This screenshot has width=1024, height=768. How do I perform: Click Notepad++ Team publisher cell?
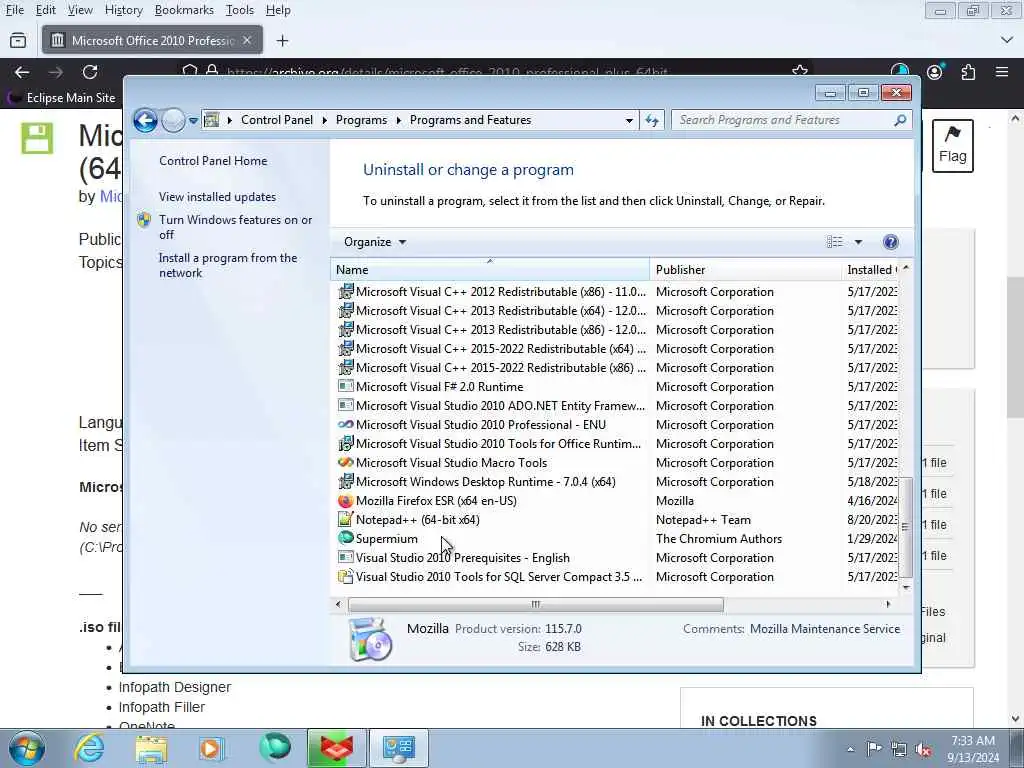coord(703,520)
